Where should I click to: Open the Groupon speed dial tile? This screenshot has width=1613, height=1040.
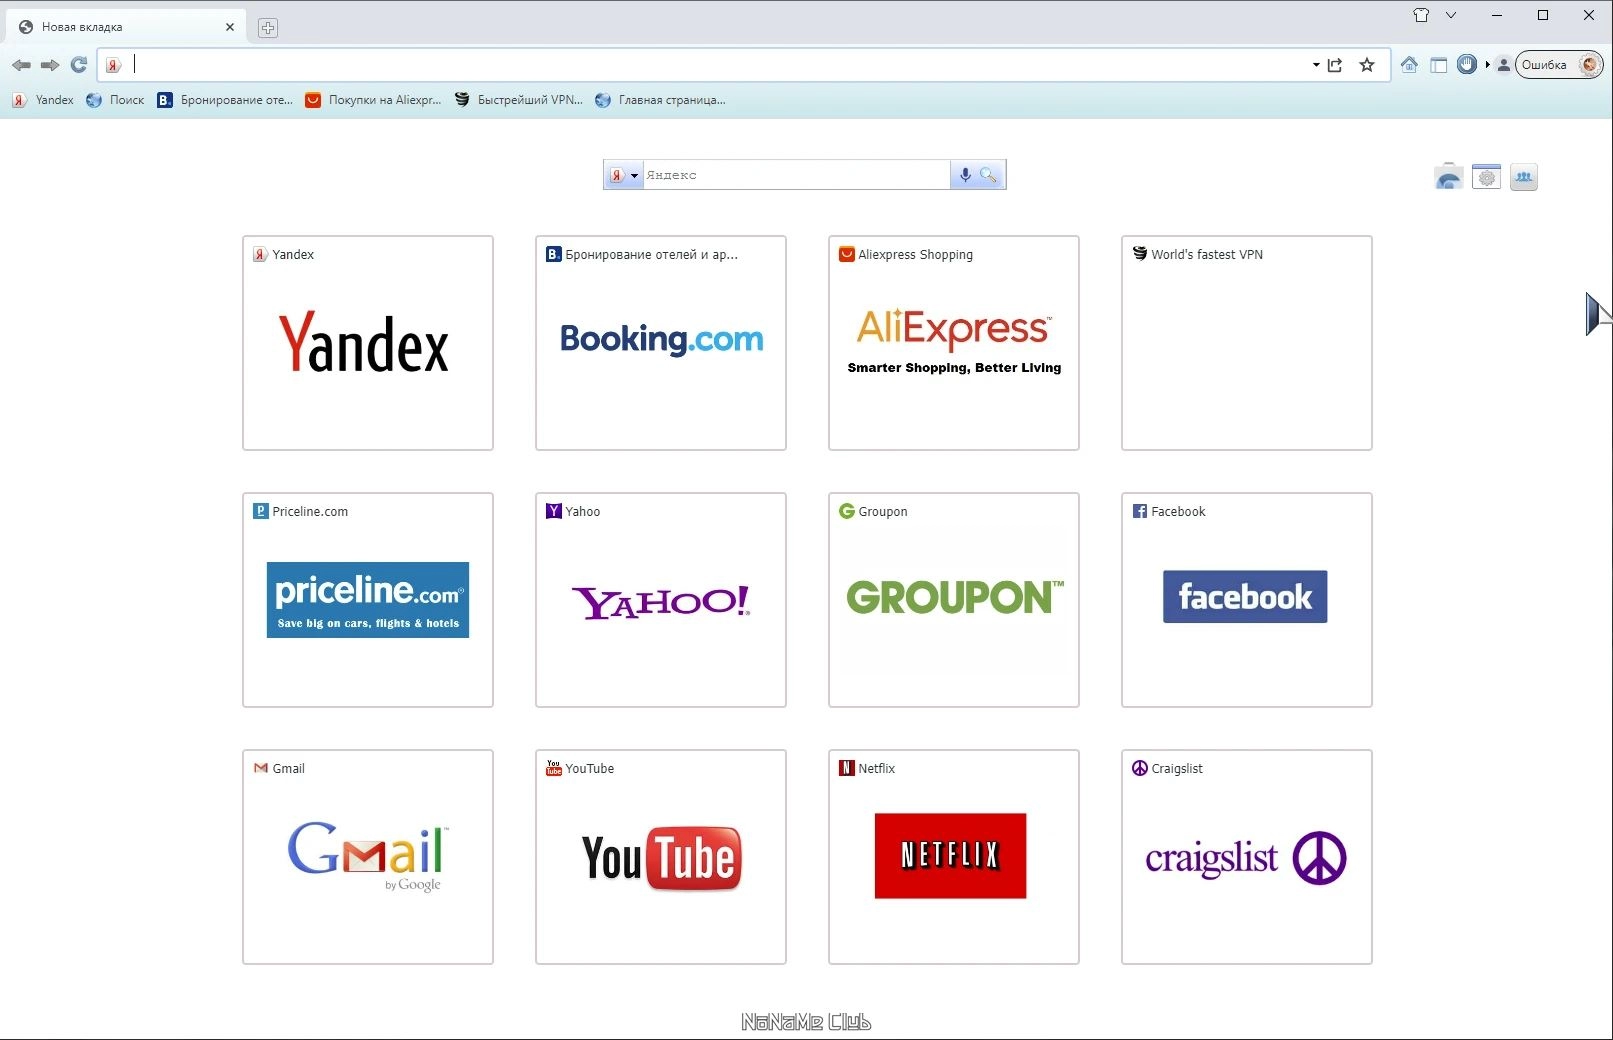(x=954, y=600)
